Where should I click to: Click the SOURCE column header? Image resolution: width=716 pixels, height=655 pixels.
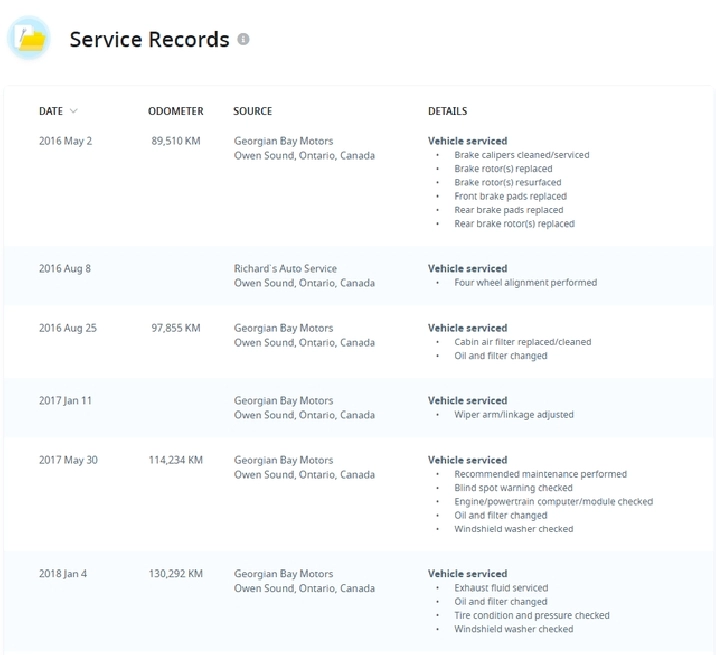point(252,111)
